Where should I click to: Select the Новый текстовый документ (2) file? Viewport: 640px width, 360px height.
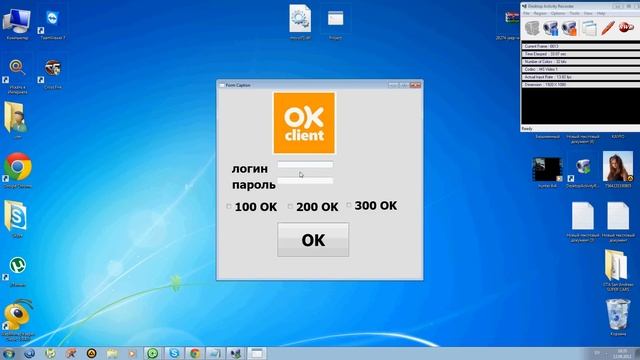click(582, 222)
